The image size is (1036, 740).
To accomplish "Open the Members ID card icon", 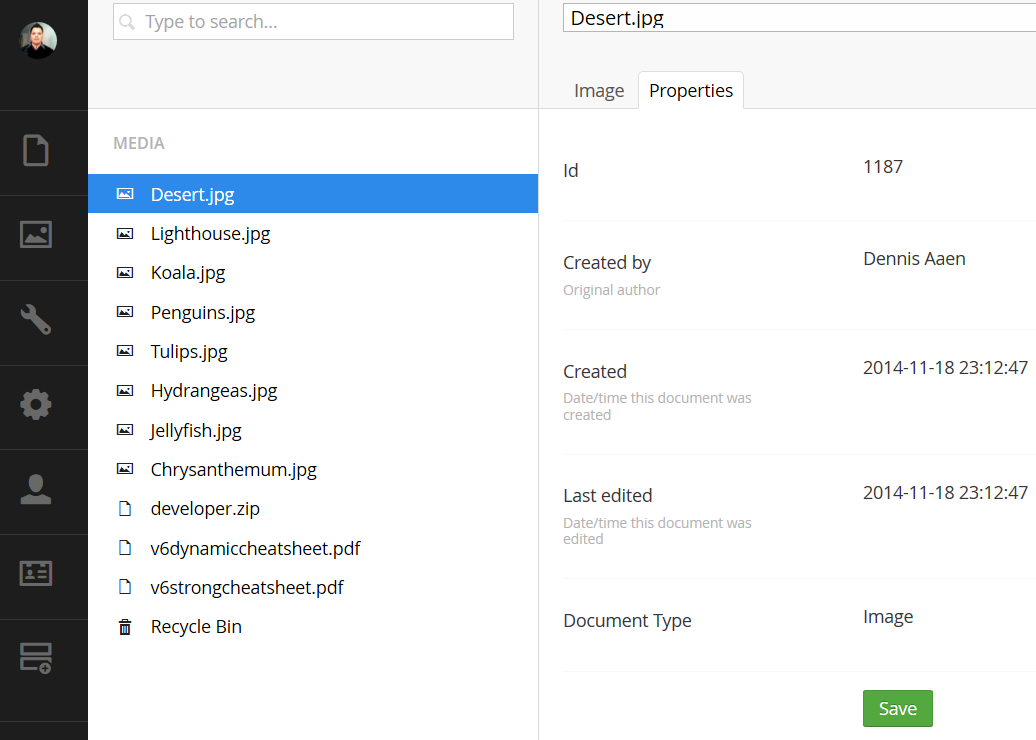I will click(x=36, y=574).
